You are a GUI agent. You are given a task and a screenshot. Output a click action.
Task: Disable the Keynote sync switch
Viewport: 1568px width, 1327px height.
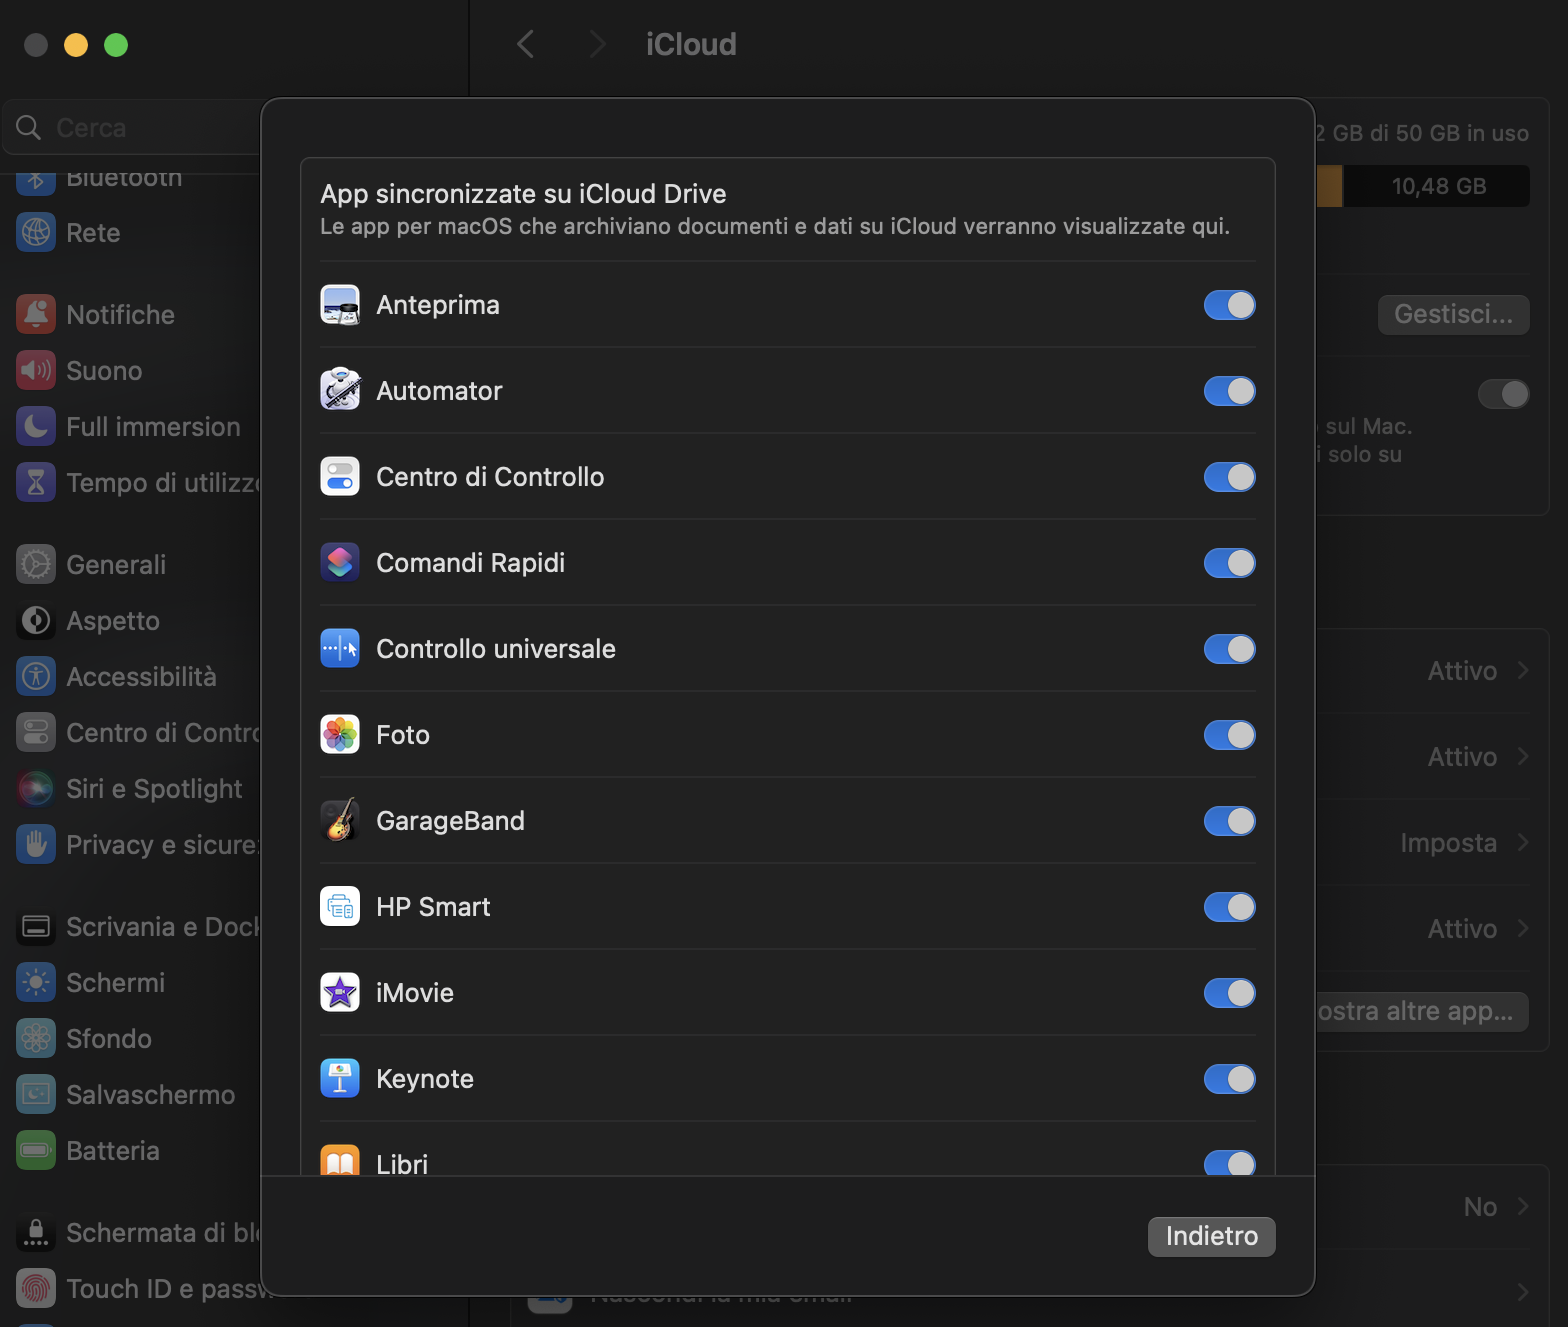[x=1229, y=1079]
